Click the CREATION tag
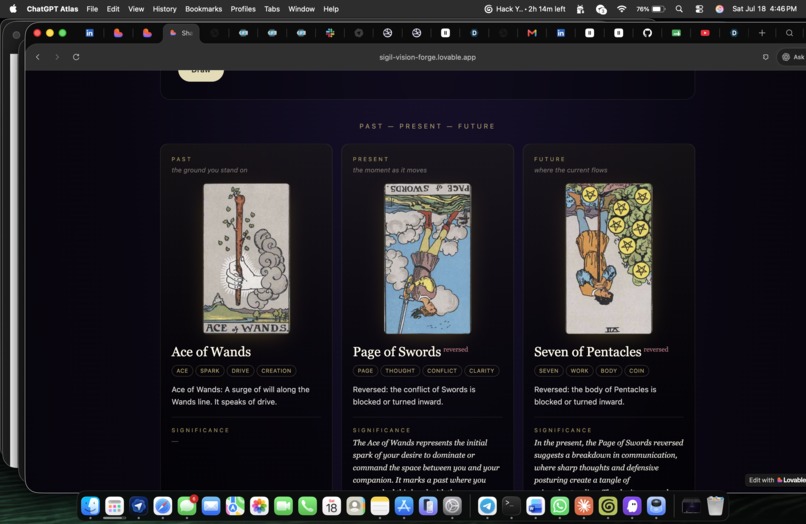 pyautogui.click(x=276, y=371)
